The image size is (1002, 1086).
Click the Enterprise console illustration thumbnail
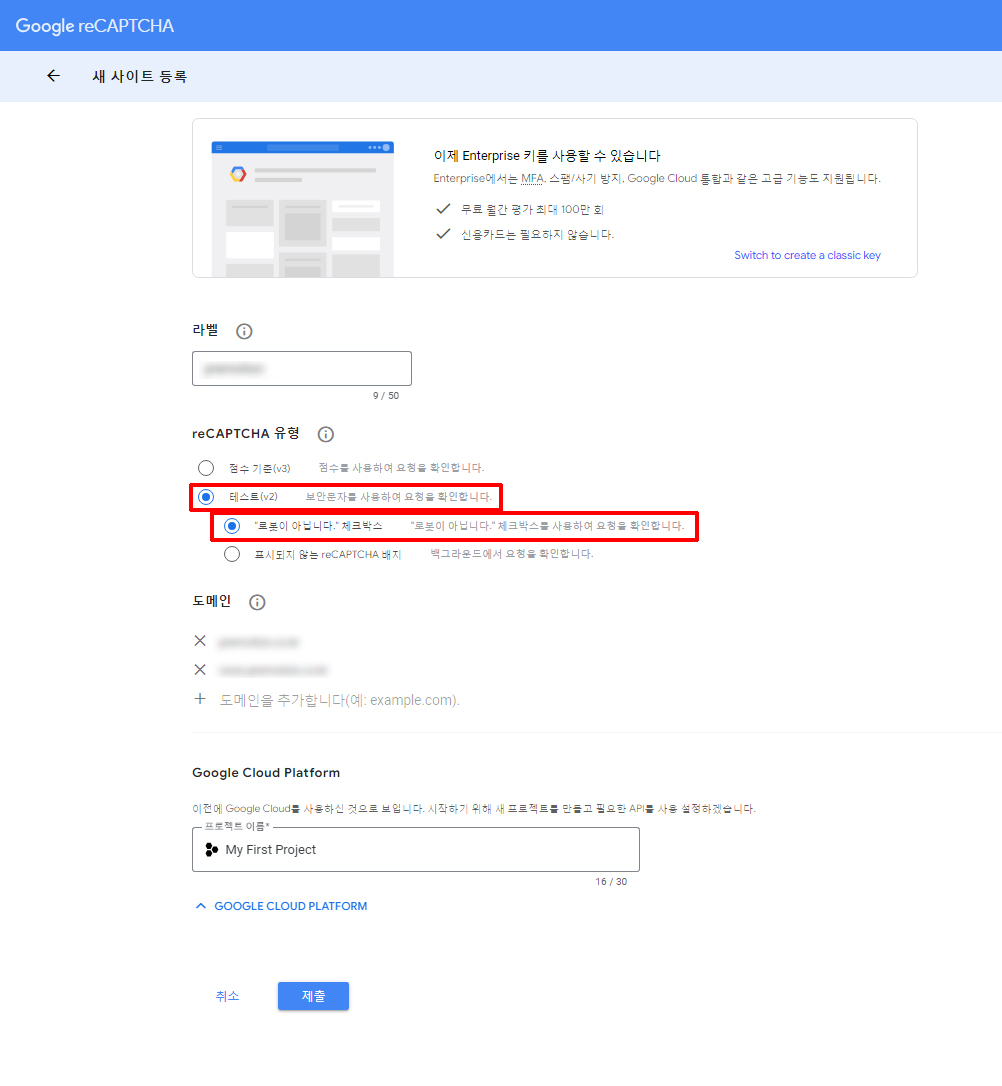(303, 209)
